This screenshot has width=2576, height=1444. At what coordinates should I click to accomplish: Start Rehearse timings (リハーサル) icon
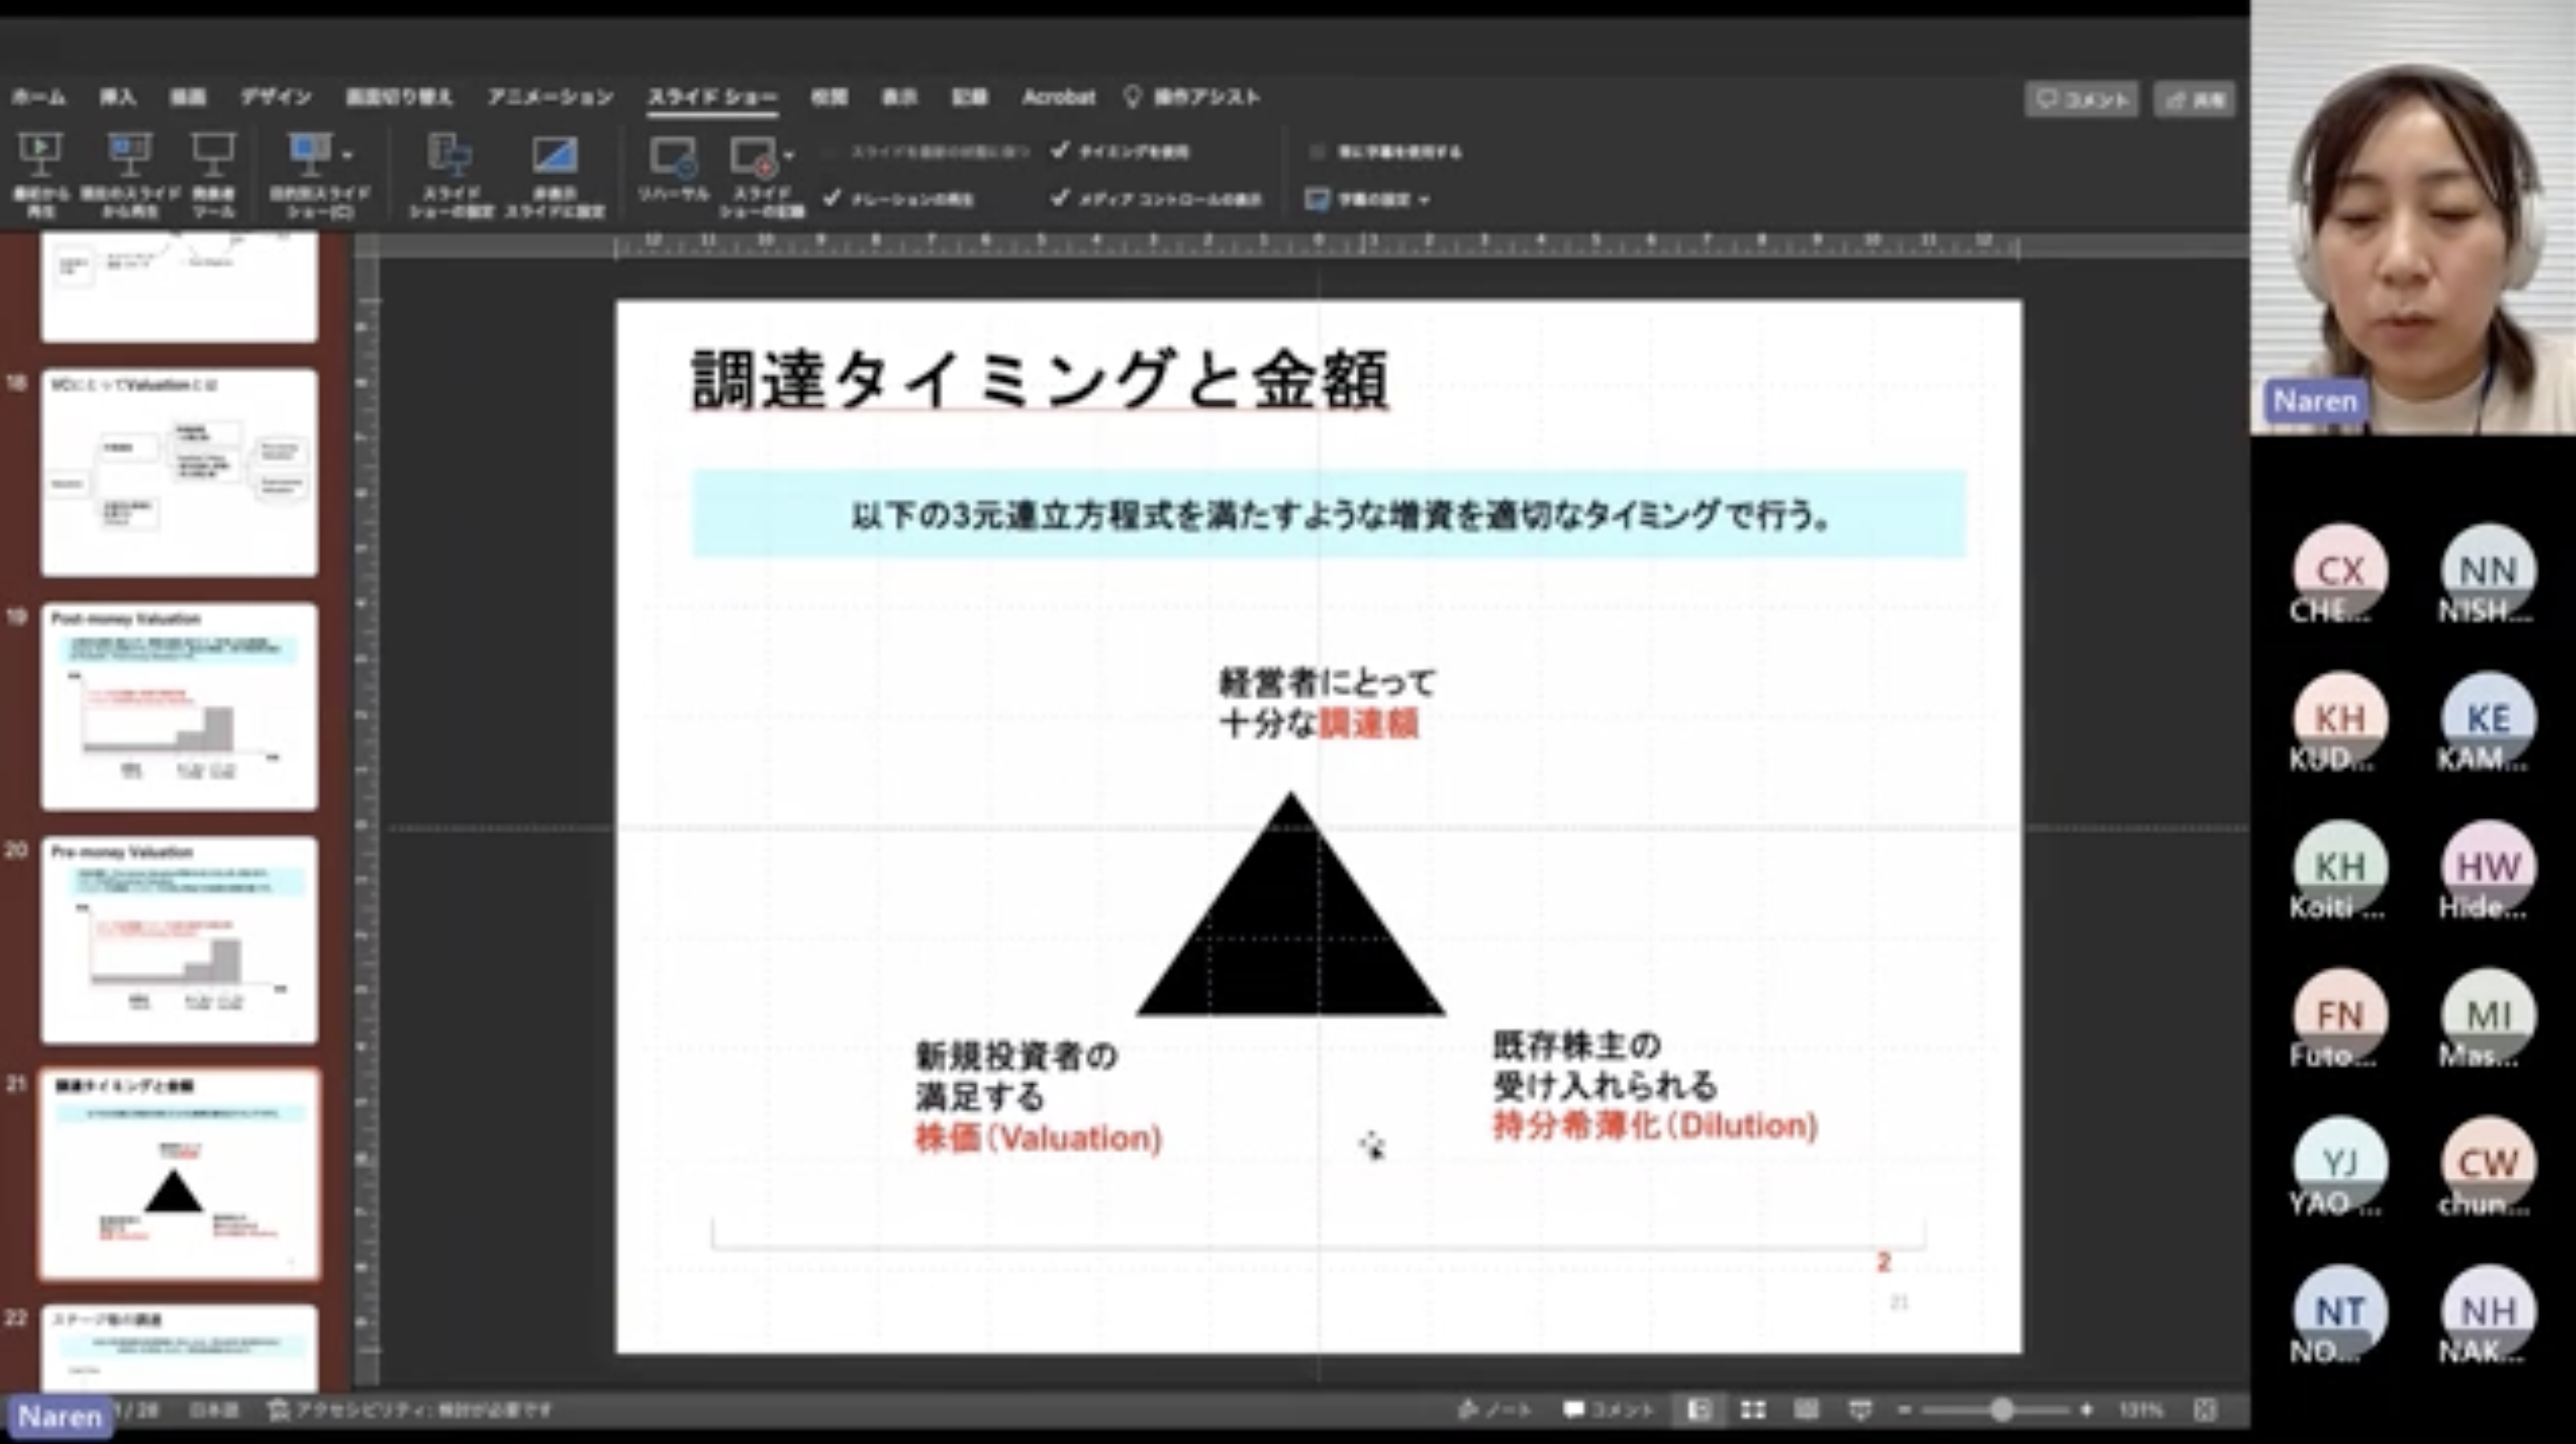[673, 158]
